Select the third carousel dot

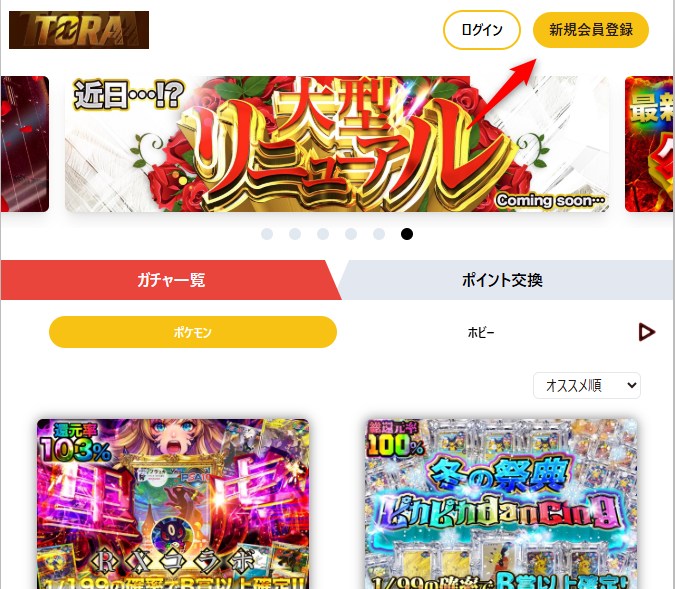click(x=323, y=234)
